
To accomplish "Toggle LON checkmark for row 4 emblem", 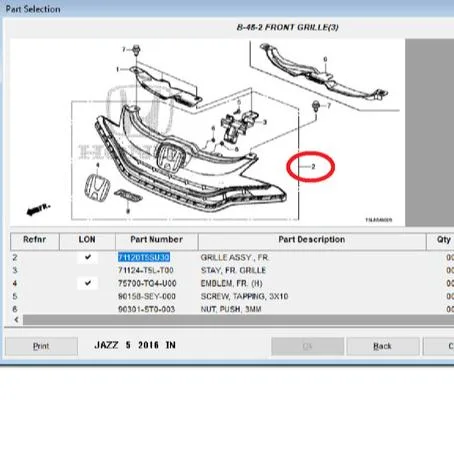I will click(88, 283).
